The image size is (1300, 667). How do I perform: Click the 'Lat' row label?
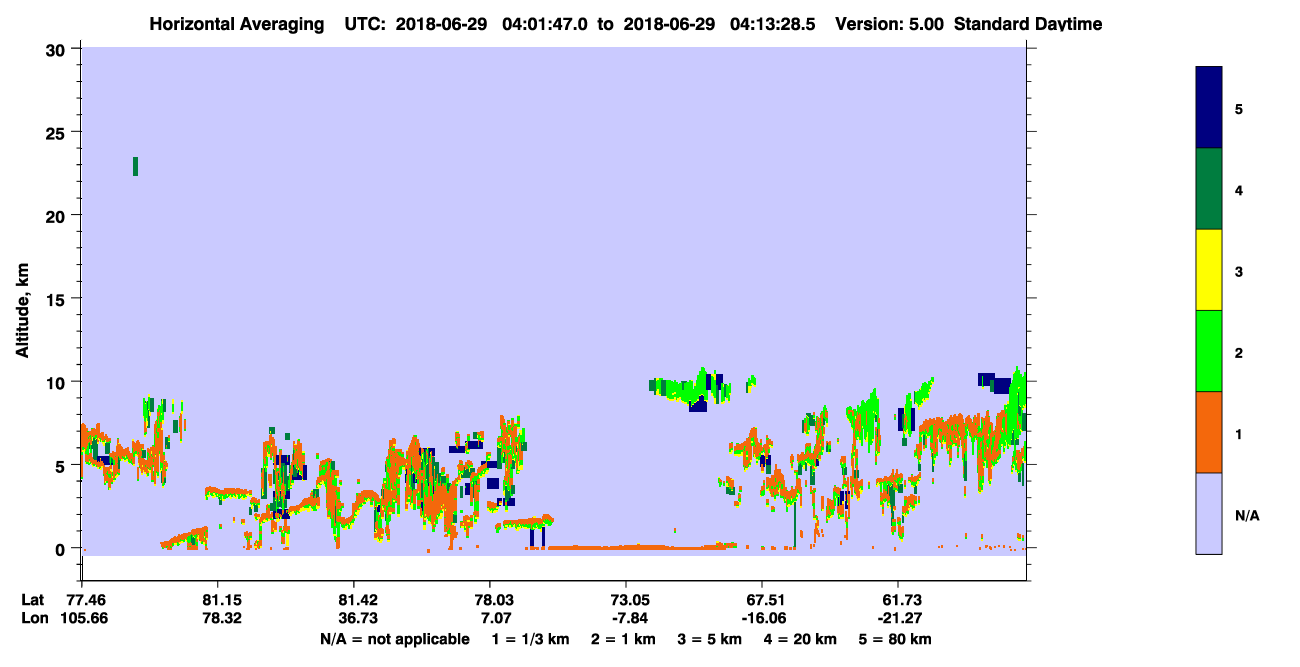point(33,600)
